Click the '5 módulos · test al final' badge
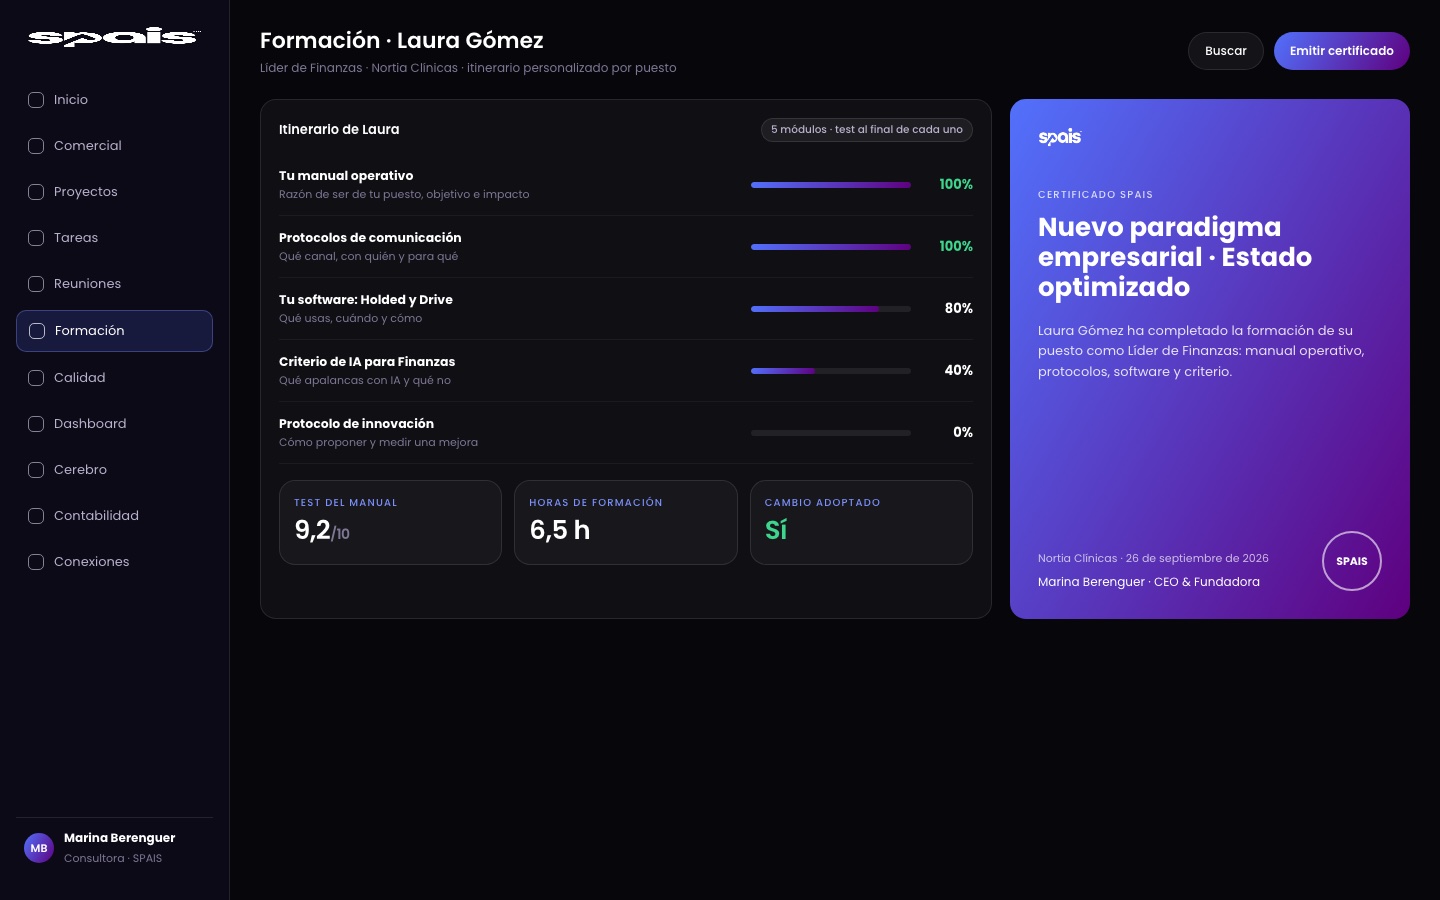Image resolution: width=1440 pixels, height=900 pixels. tap(867, 130)
